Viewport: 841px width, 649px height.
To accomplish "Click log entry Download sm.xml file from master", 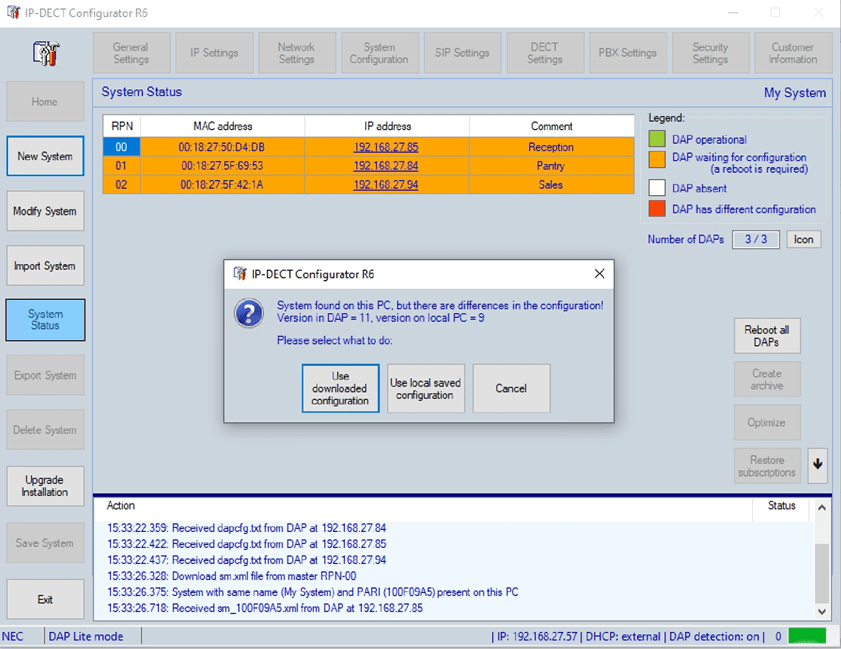I will click(232, 576).
